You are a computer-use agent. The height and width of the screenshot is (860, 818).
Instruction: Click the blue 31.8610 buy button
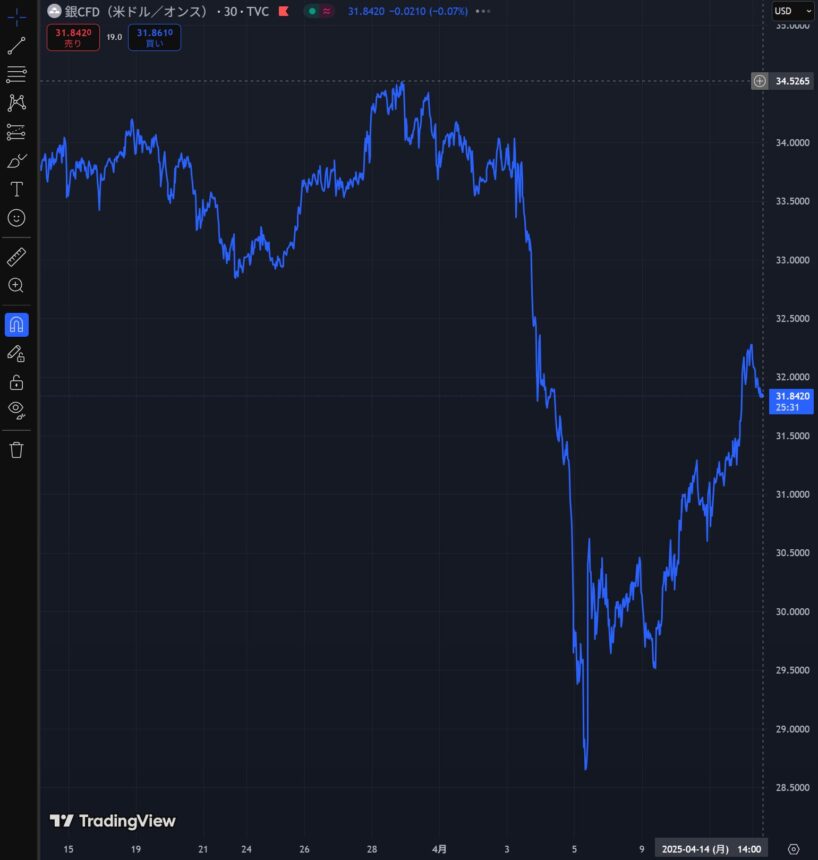coord(154,38)
